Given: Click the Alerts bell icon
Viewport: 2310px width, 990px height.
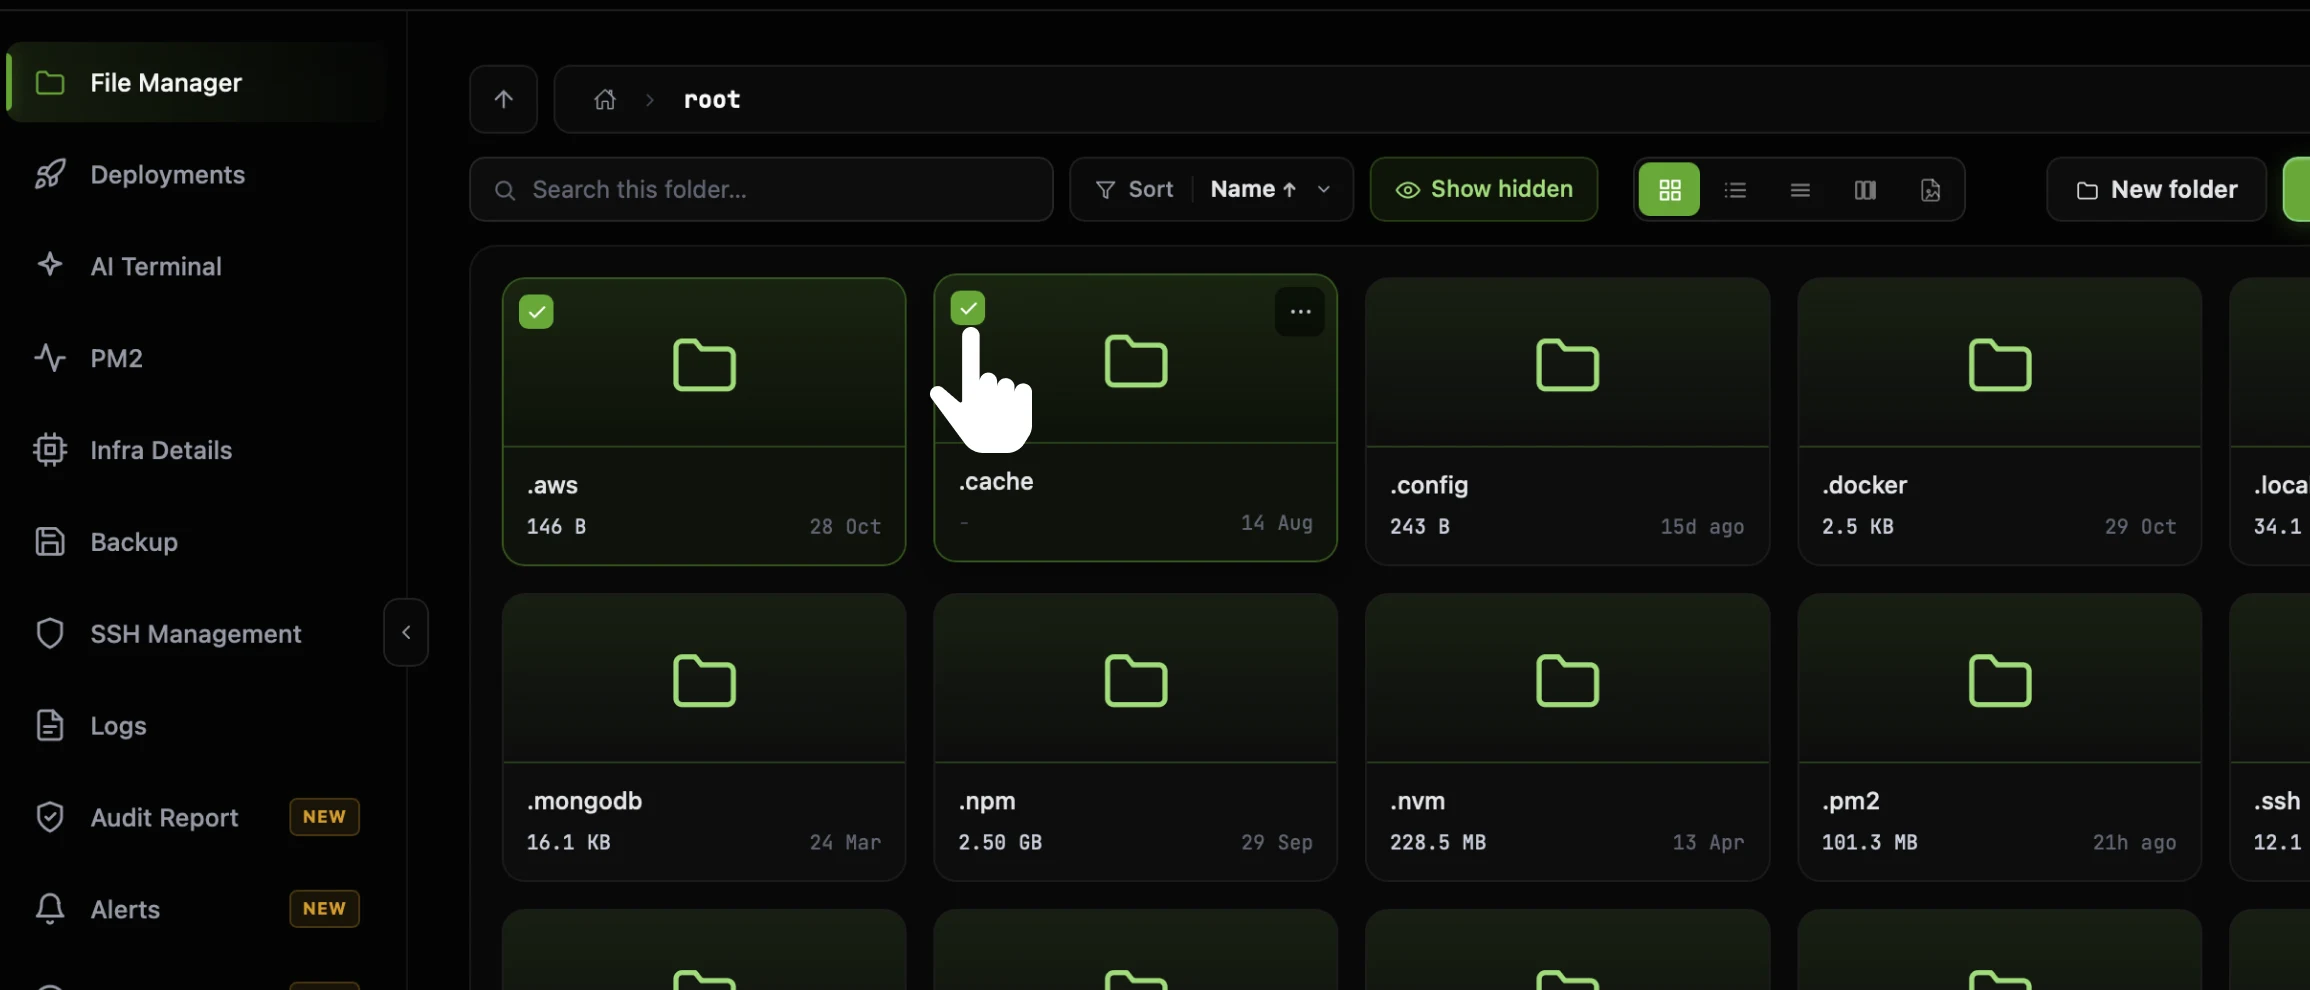Looking at the screenshot, I should [x=50, y=909].
